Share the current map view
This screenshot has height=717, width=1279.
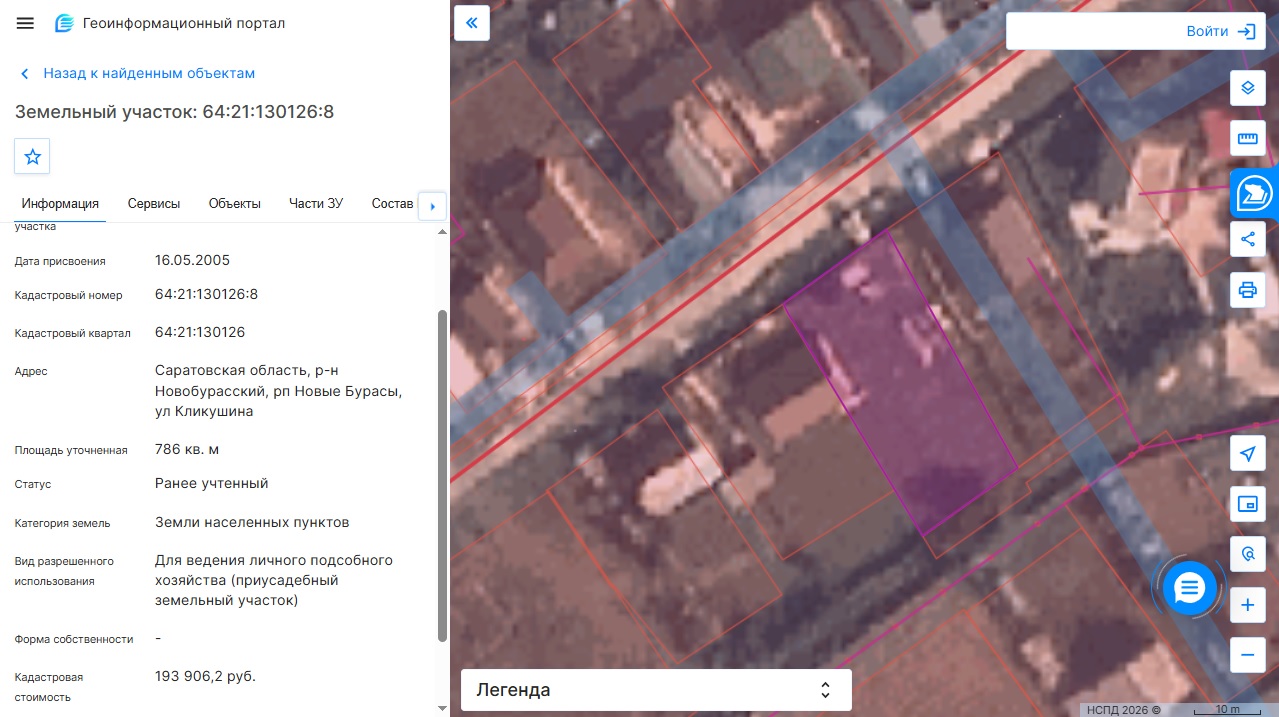[x=1247, y=239]
